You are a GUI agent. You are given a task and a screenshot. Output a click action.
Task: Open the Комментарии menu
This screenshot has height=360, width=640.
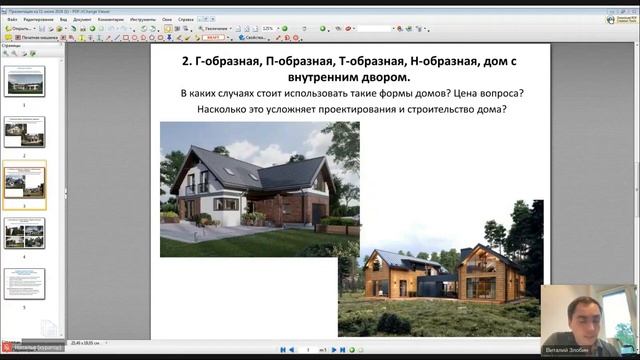point(111,20)
